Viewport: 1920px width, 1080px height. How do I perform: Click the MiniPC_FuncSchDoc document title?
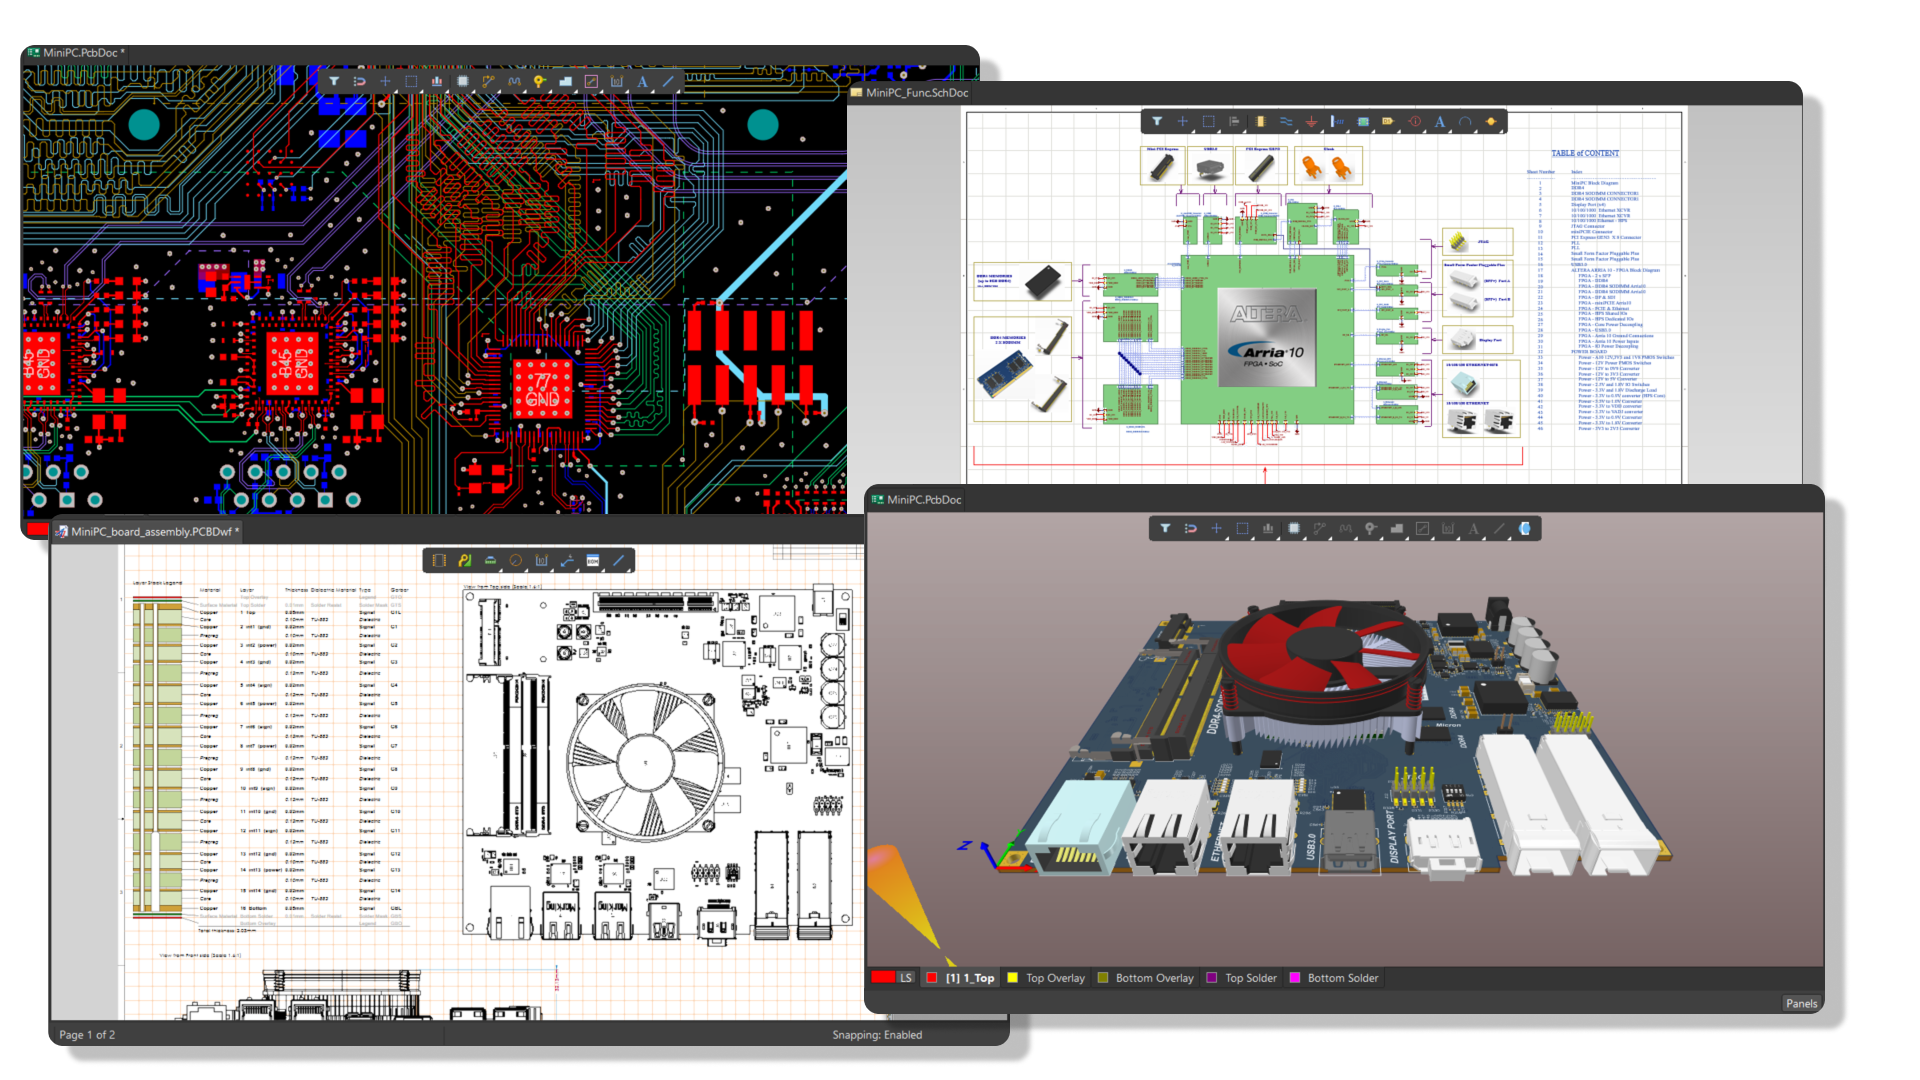point(916,93)
